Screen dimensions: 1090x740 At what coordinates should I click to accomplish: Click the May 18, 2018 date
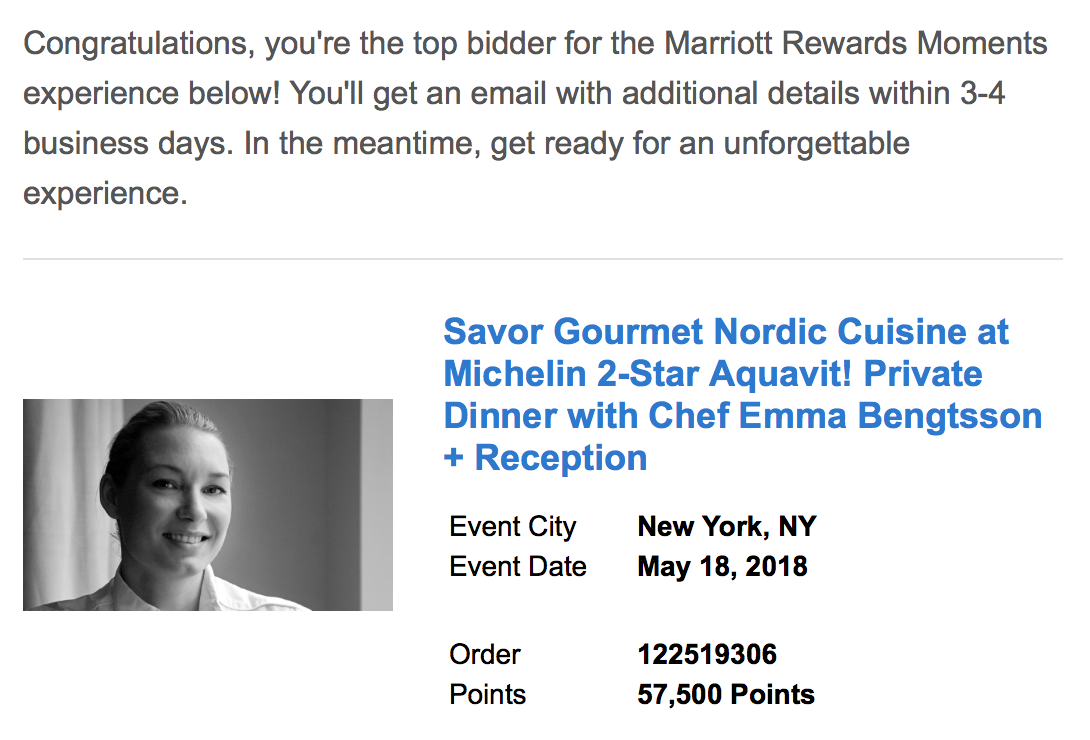click(x=722, y=566)
